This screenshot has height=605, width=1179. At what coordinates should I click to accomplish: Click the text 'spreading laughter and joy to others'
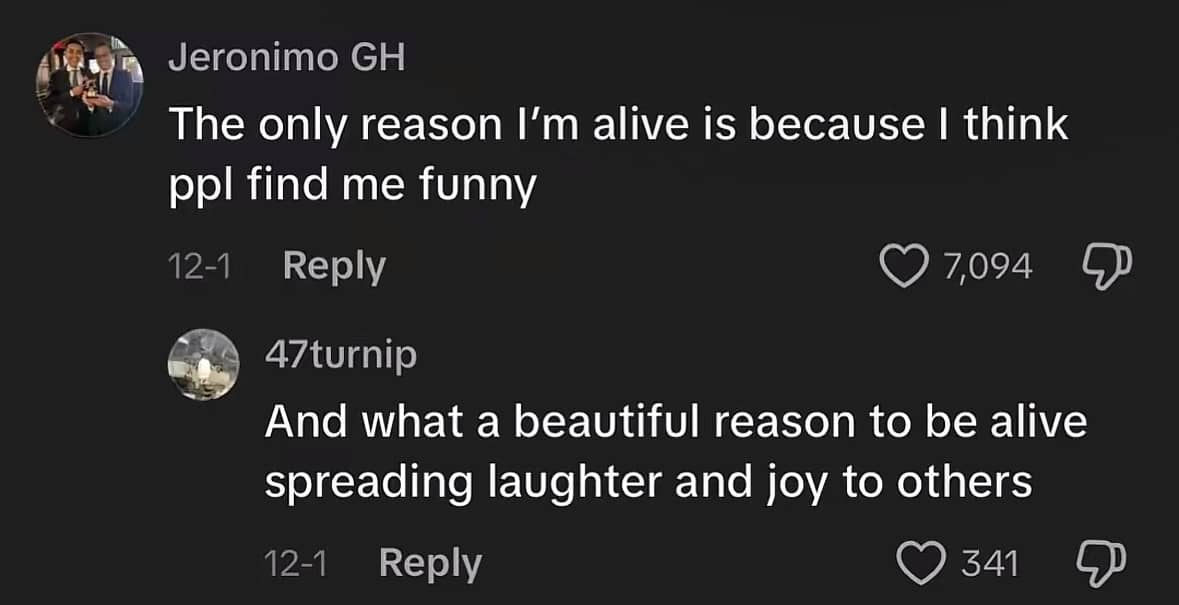point(648,485)
